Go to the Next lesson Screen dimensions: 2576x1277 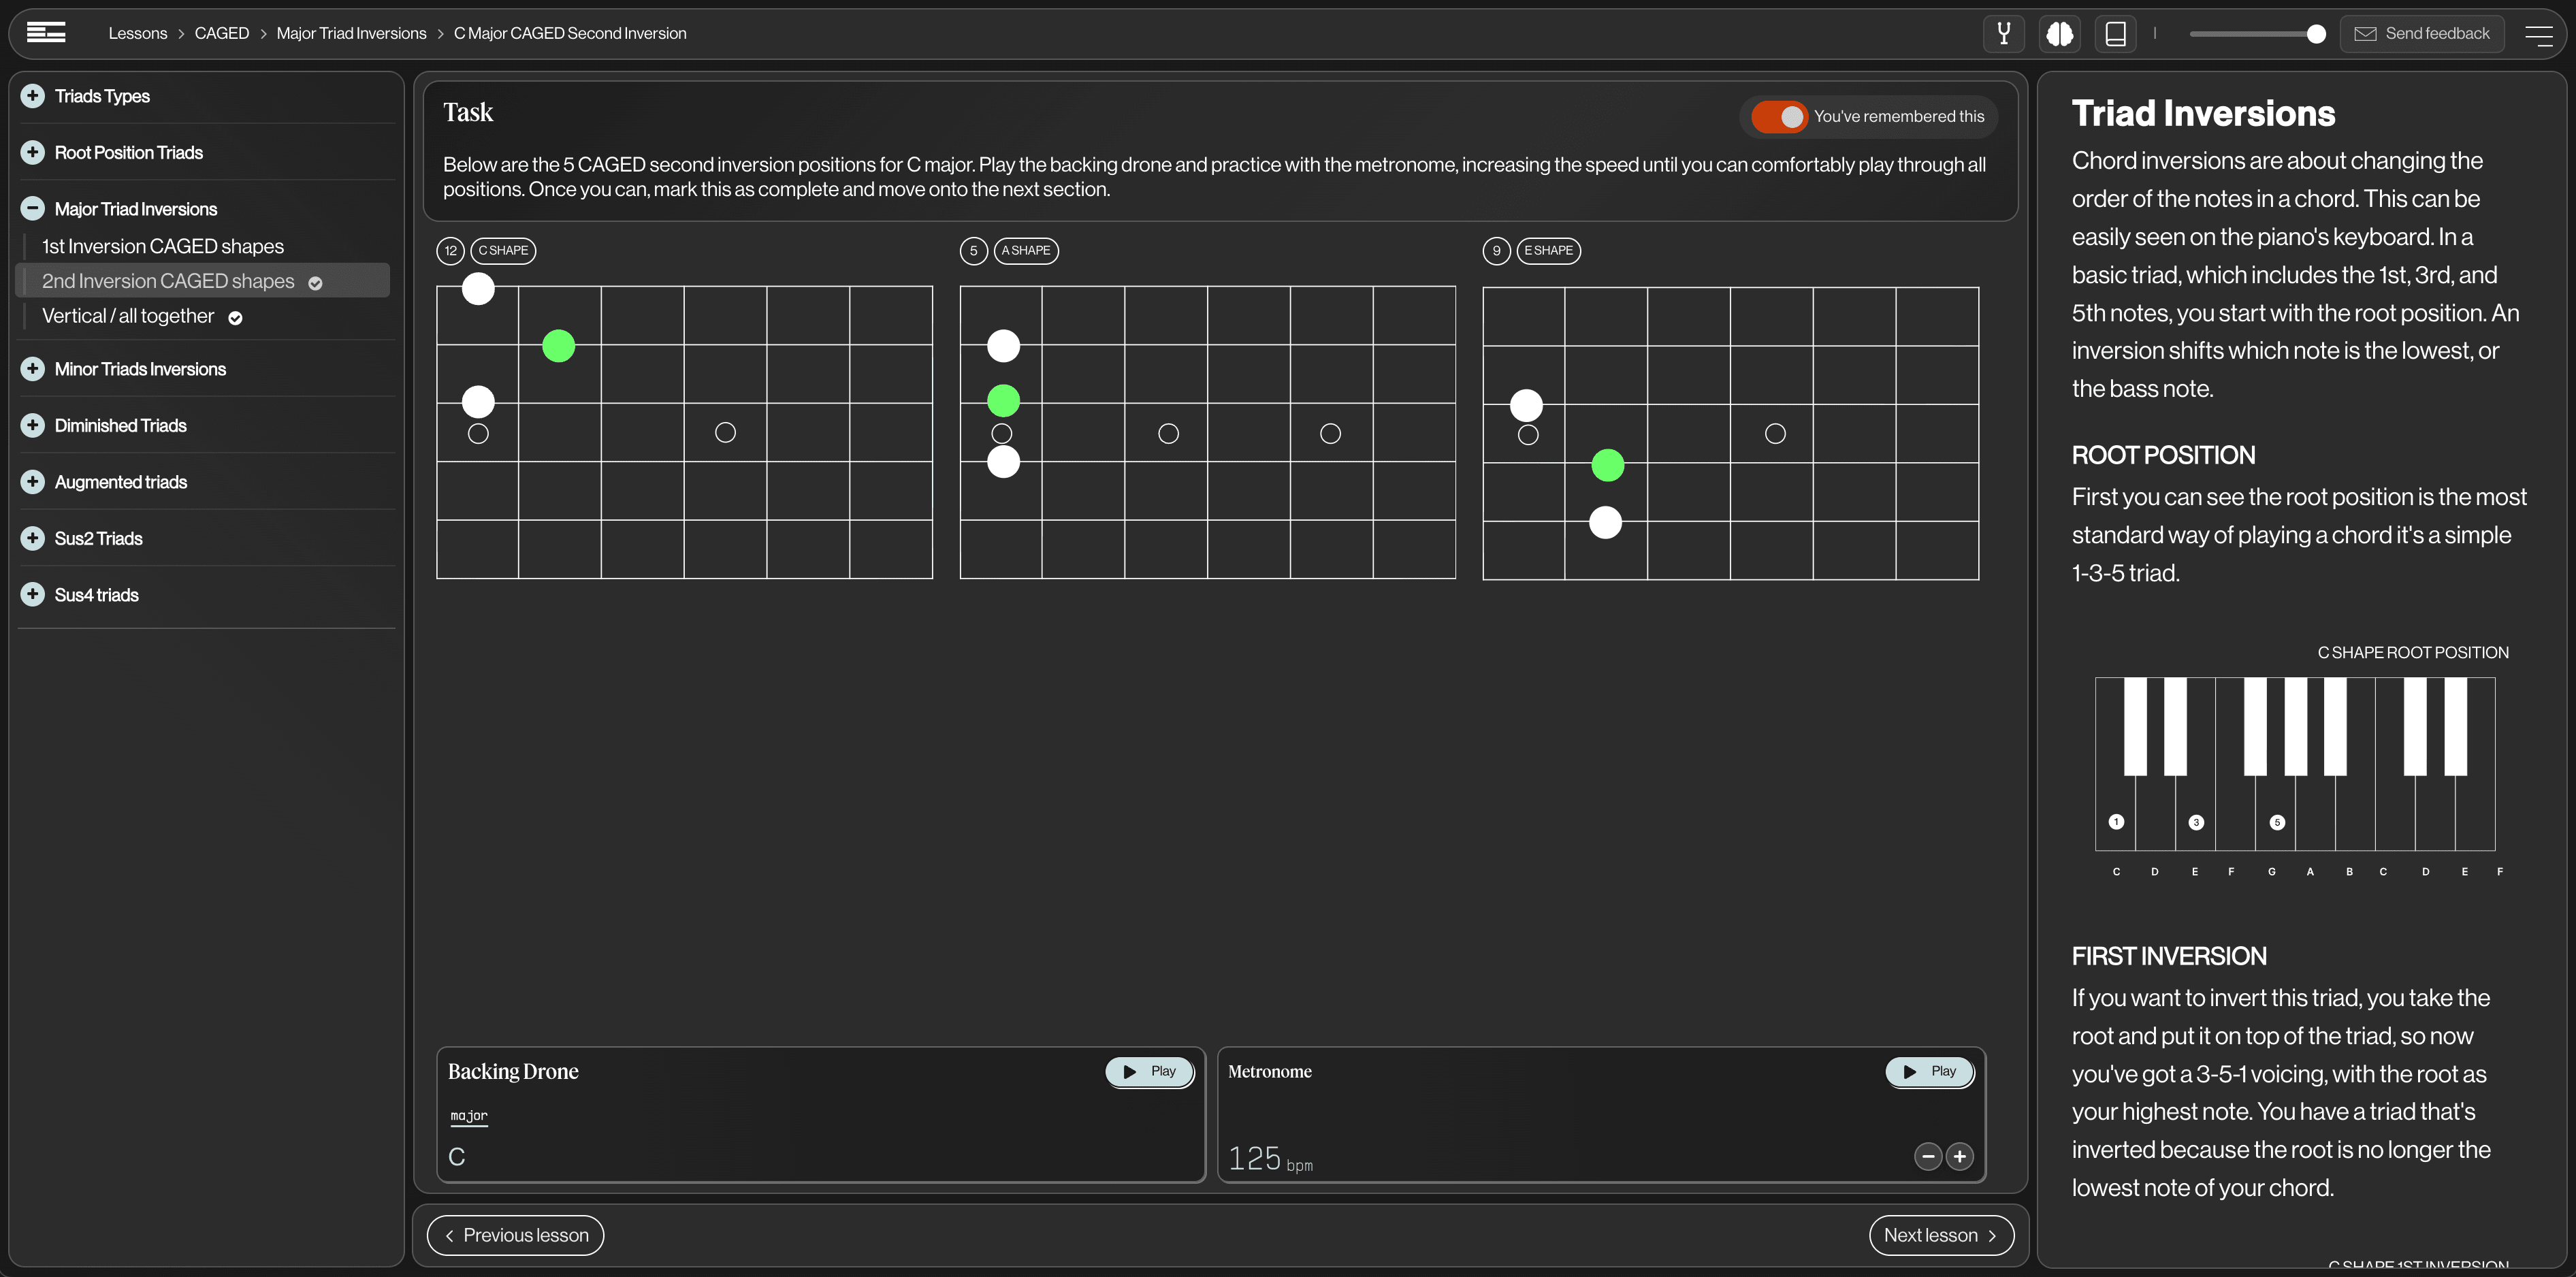click(x=1941, y=1236)
